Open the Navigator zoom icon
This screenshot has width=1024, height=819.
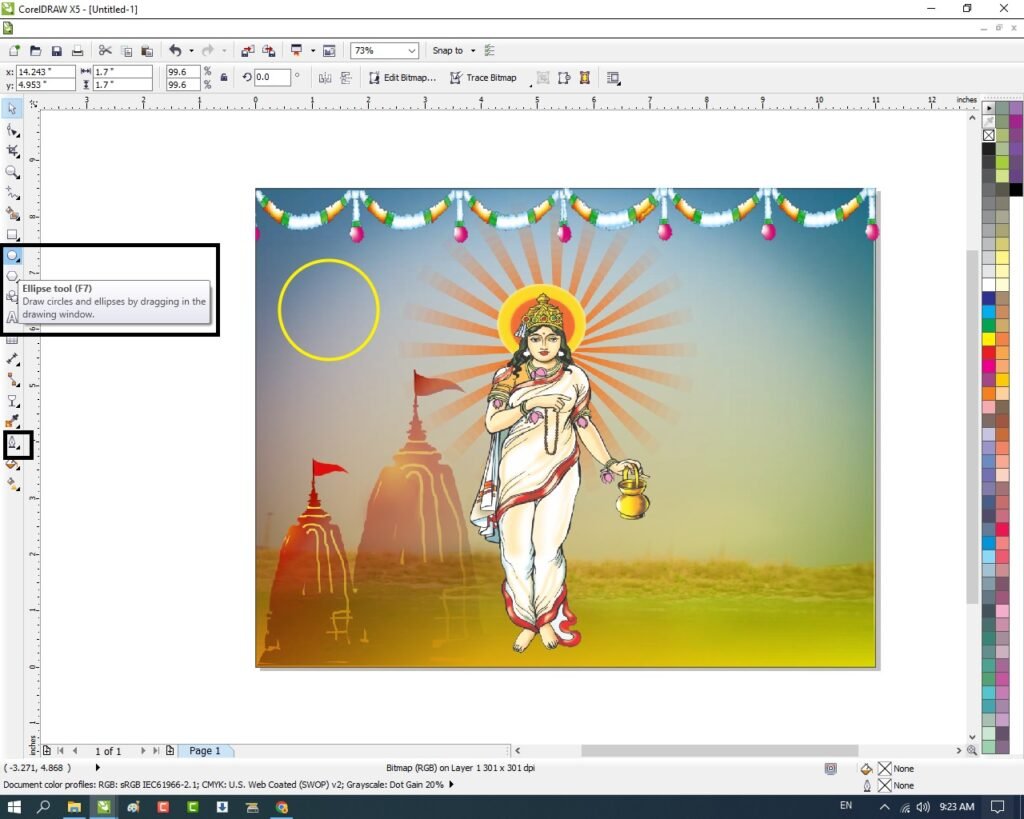(972, 750)
